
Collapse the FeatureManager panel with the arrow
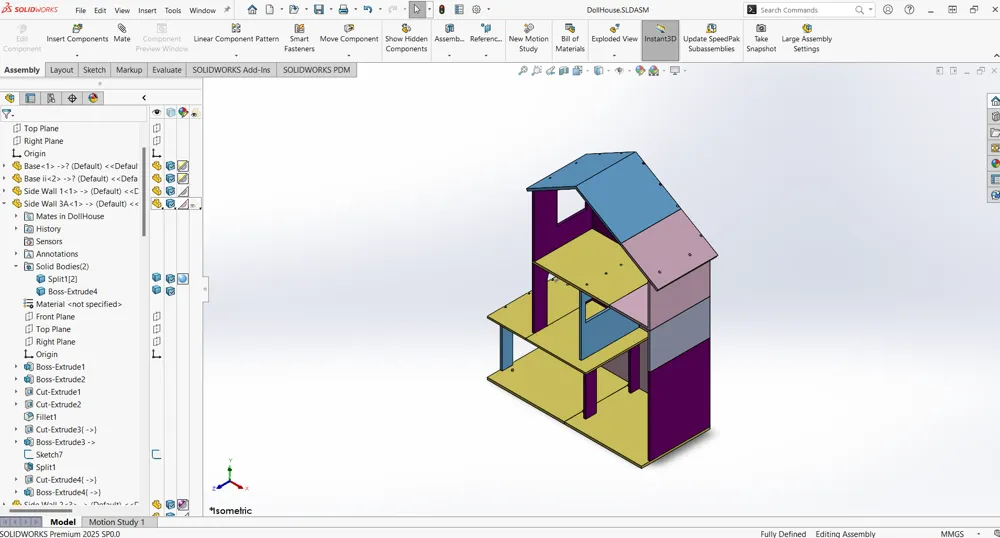pos(144,98)
